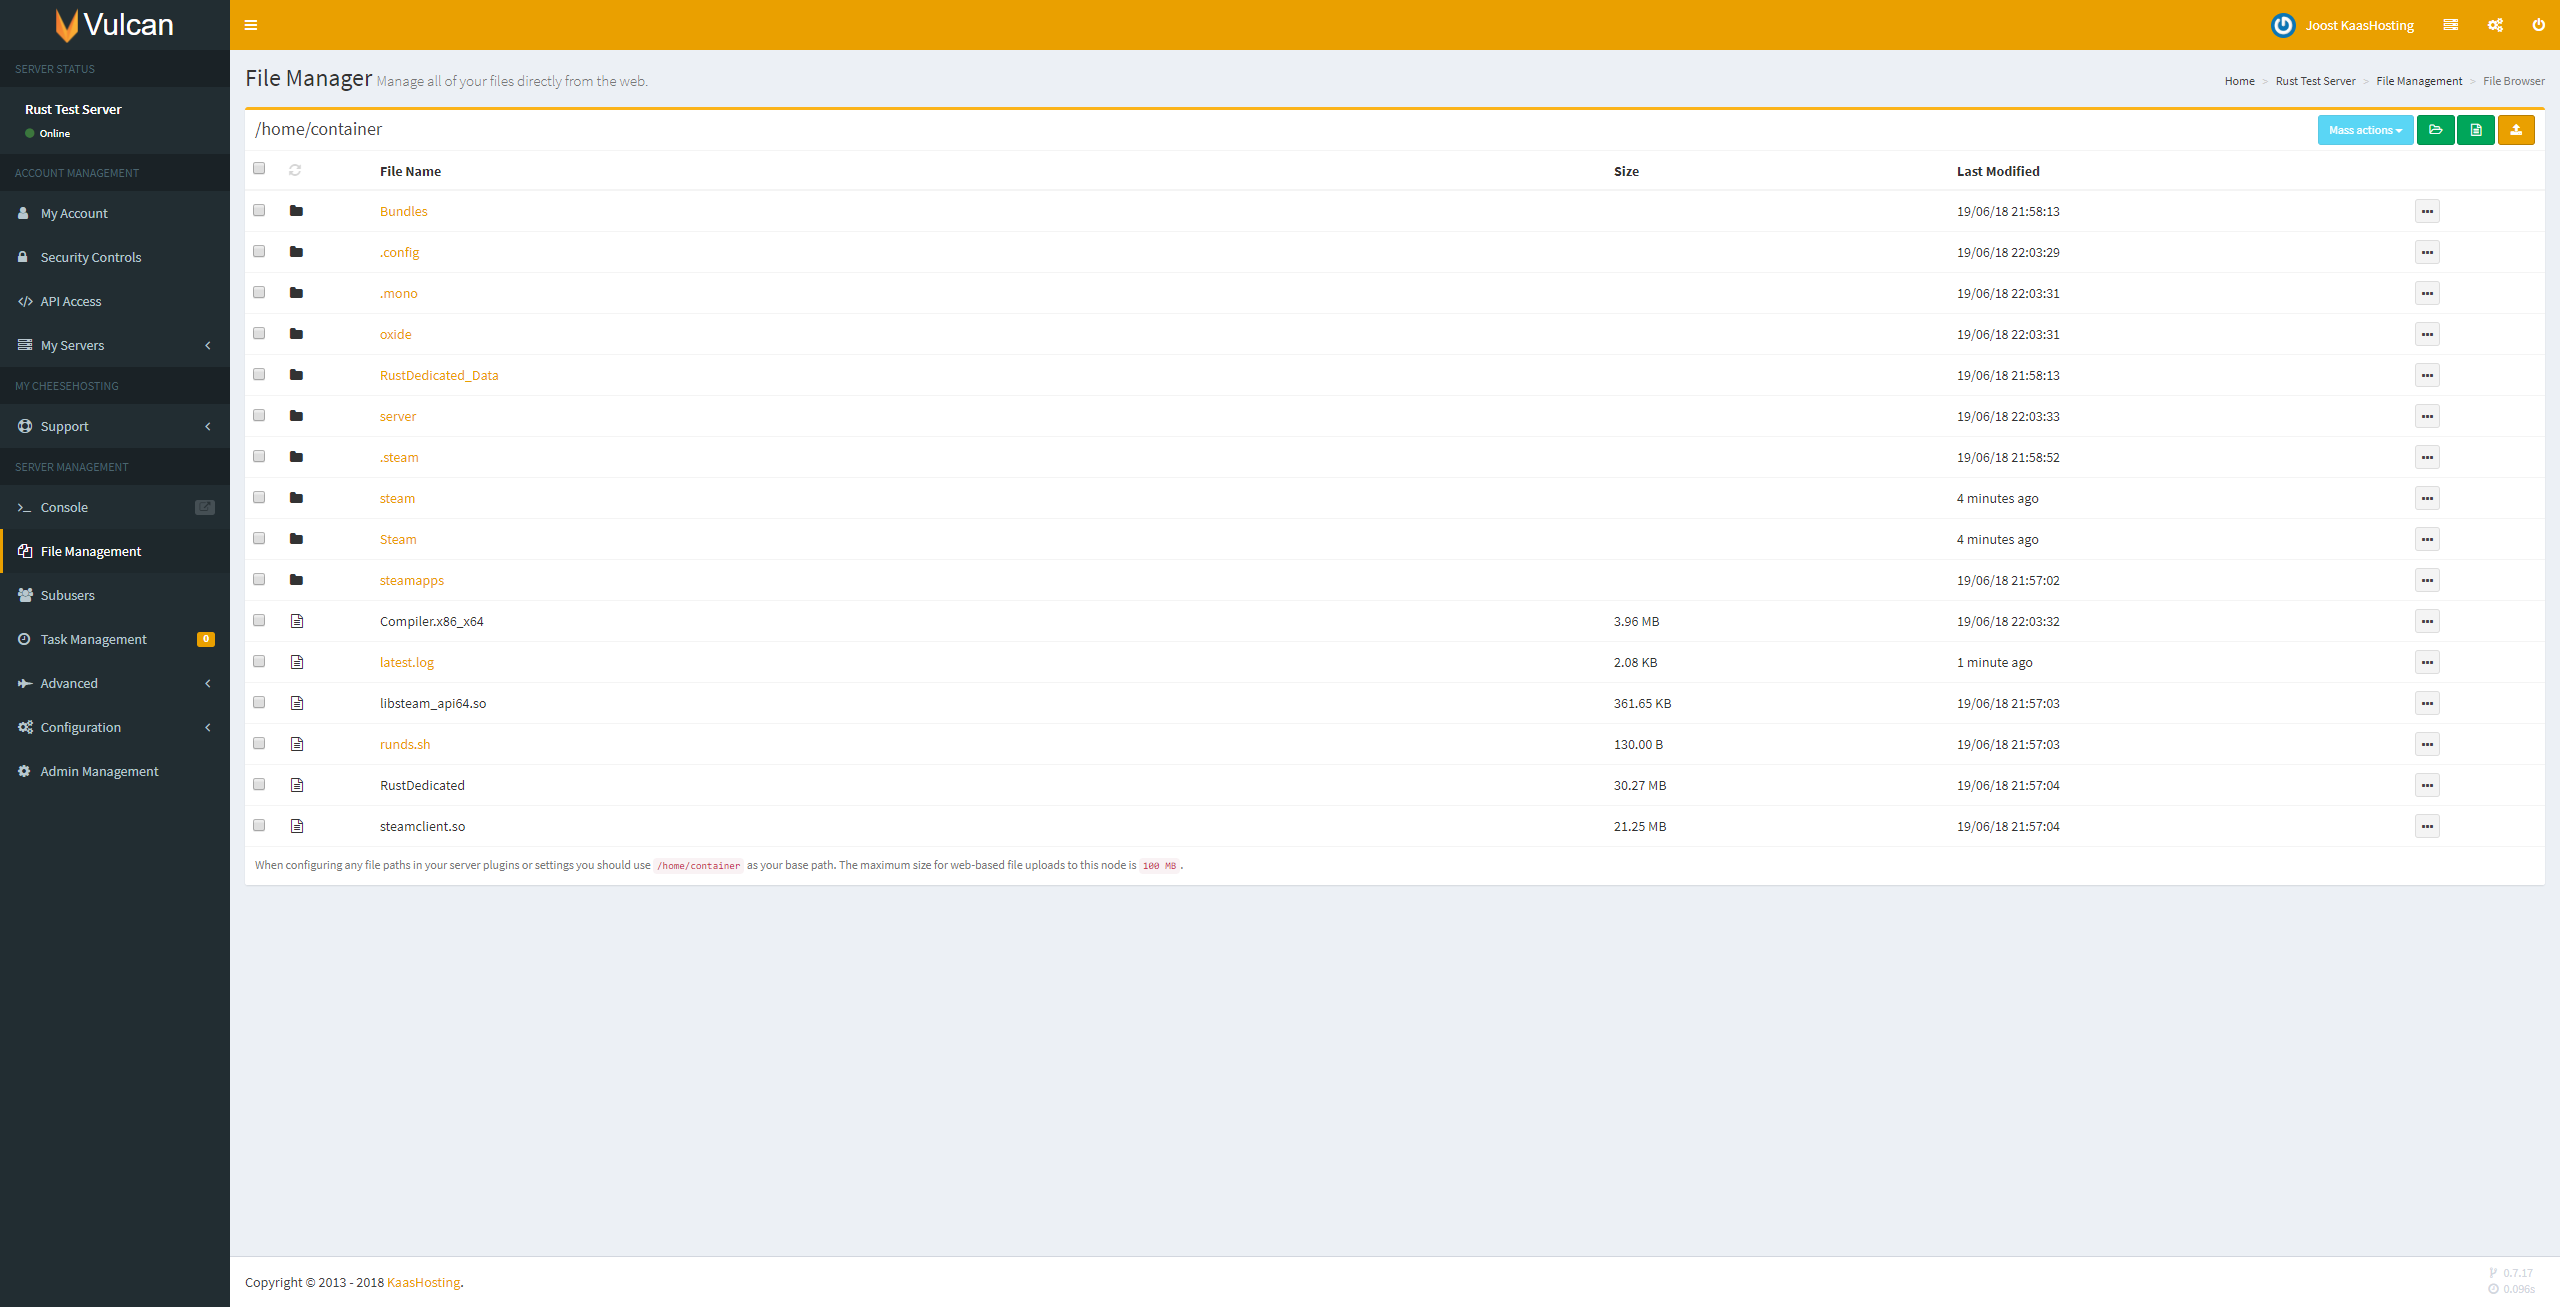Click the KaasHosting footer link
This screenshot has height=1307, width=2560.
pyautogui.click(x=423, y=1282)
